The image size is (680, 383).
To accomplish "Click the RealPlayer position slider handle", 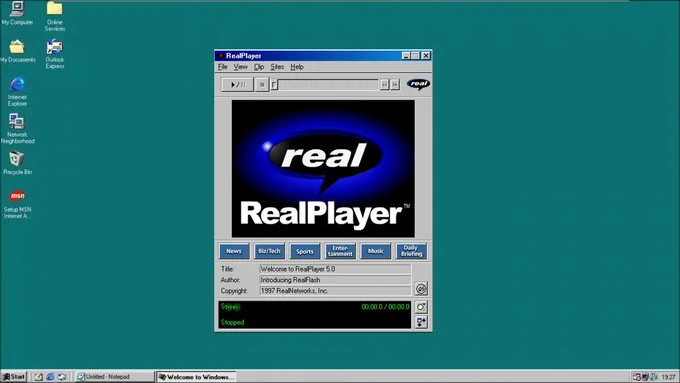I will [275, 85].
